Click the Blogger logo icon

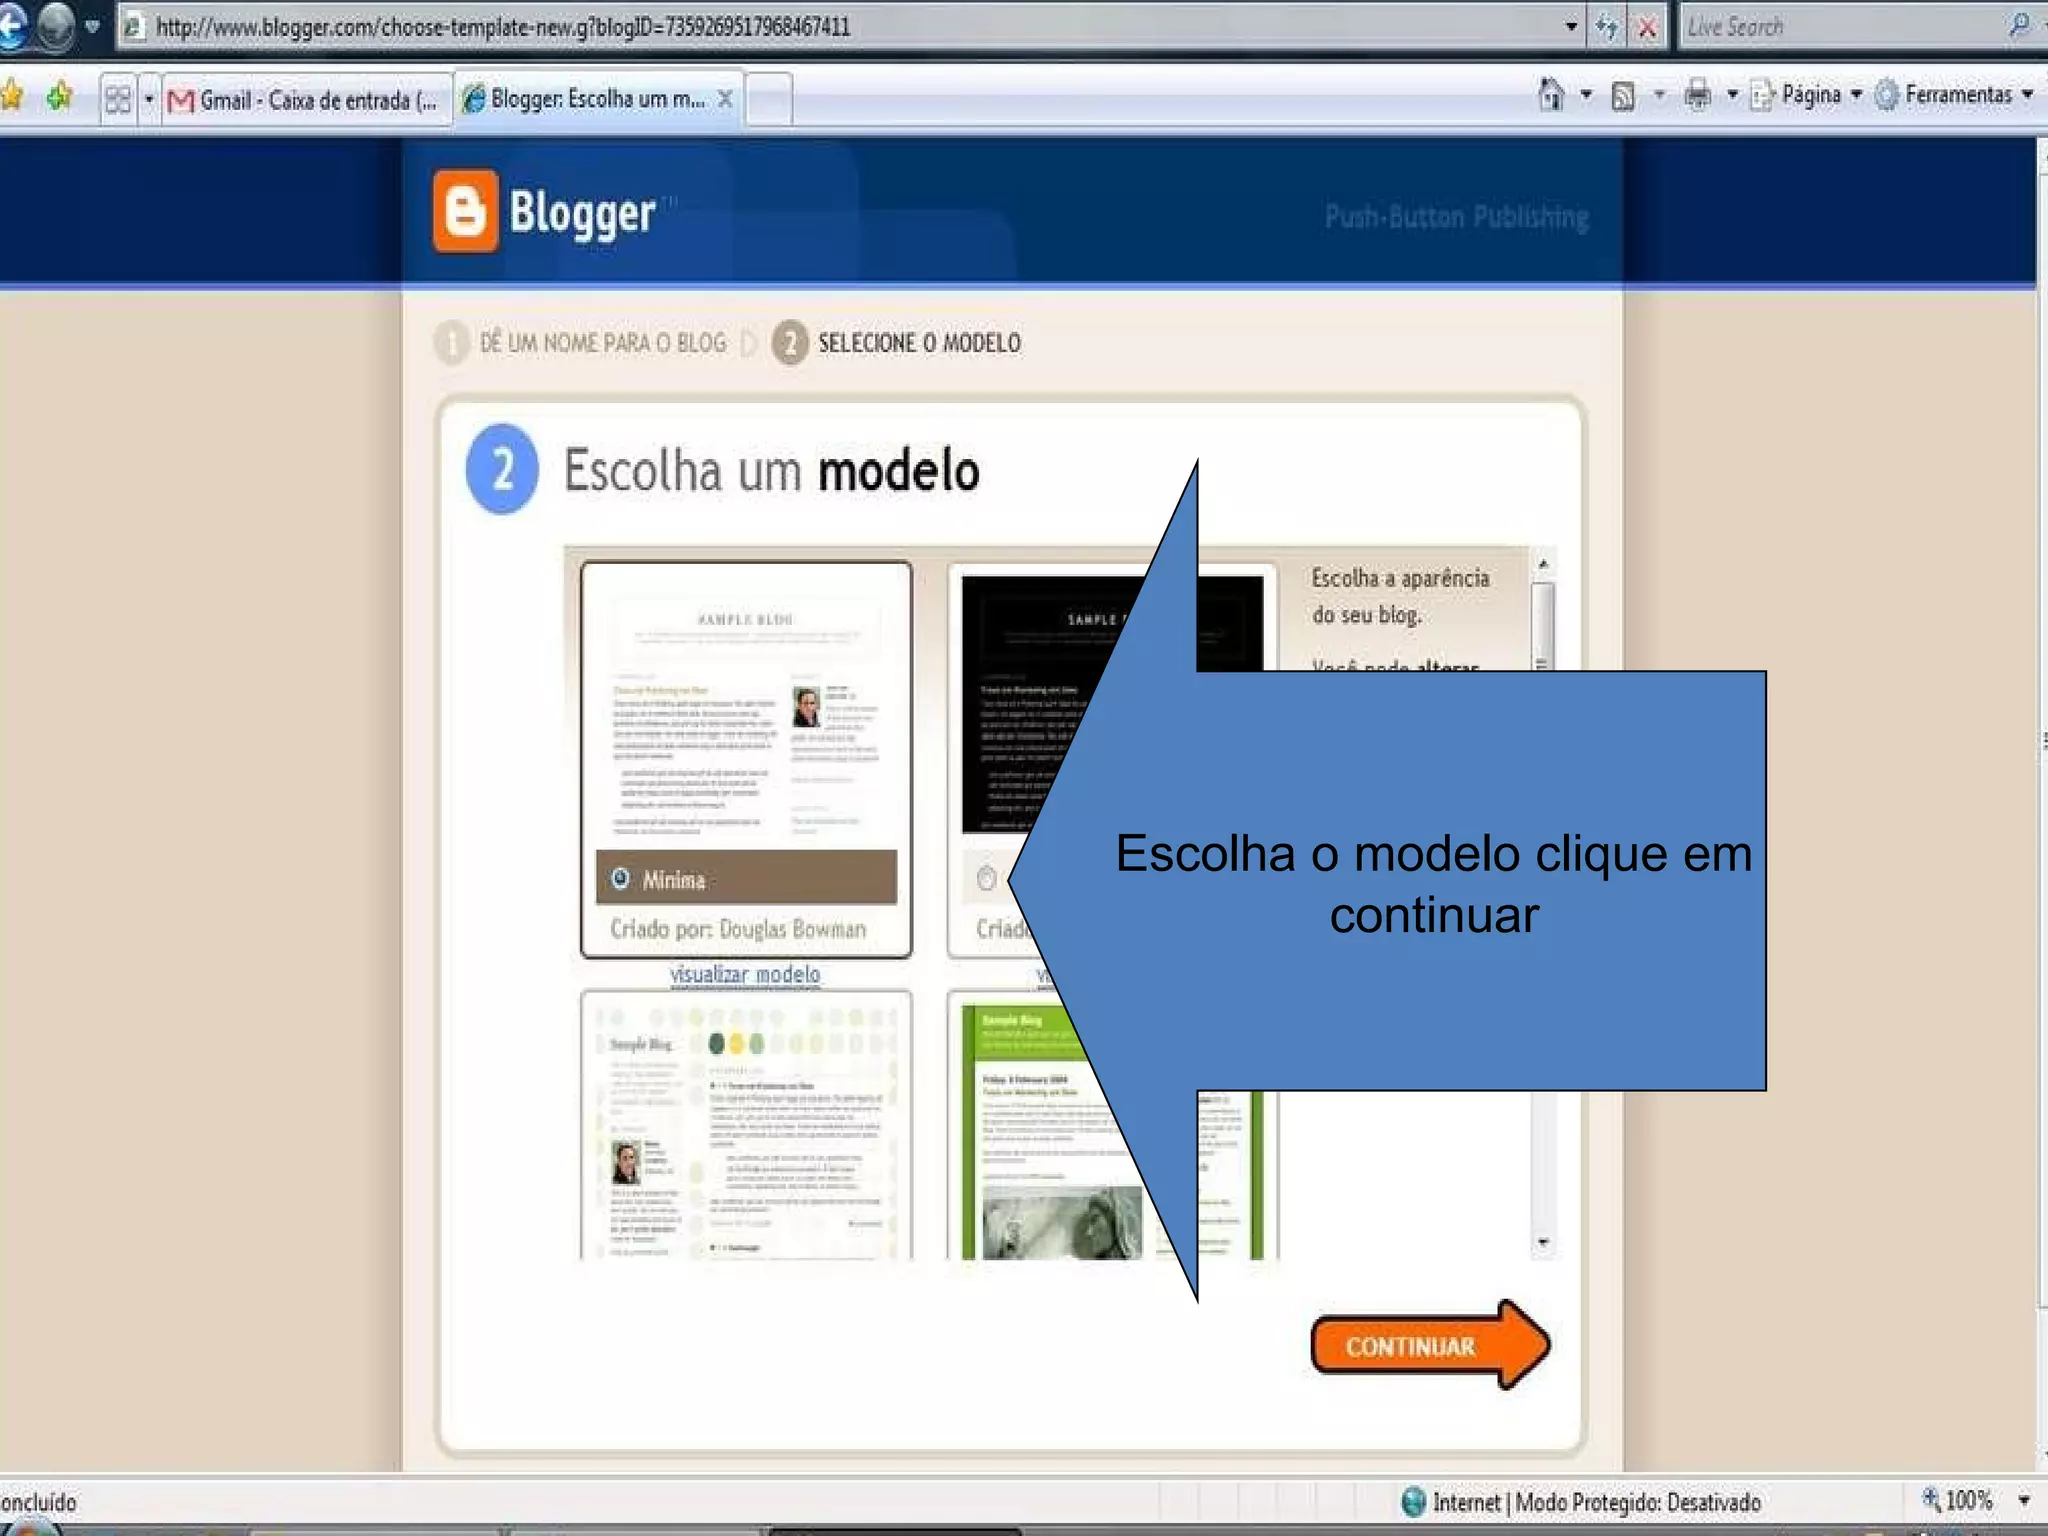pos(465,211)
